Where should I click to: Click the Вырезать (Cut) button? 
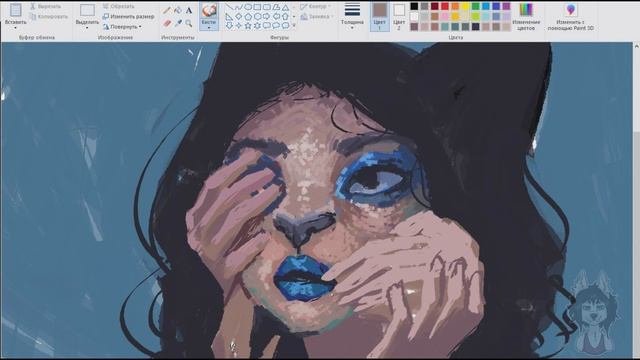(x=46, y=6)
